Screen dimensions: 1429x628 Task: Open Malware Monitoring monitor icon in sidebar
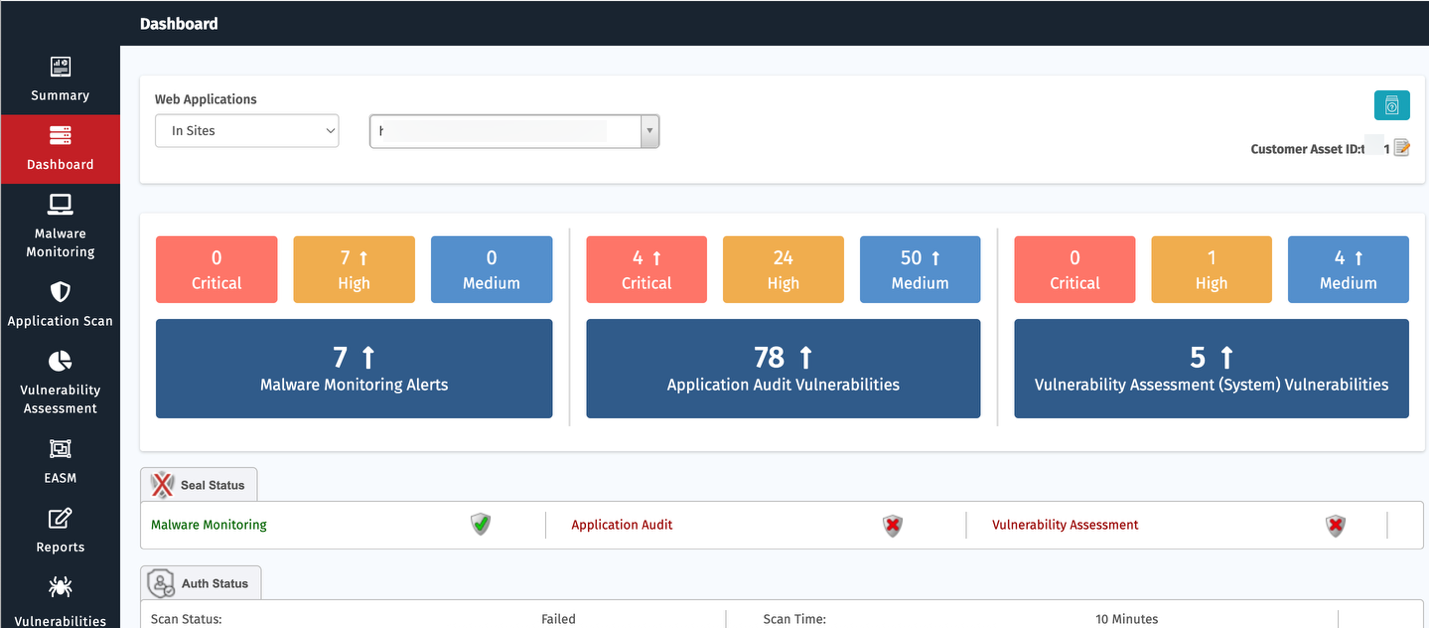(x=60, y=205)
